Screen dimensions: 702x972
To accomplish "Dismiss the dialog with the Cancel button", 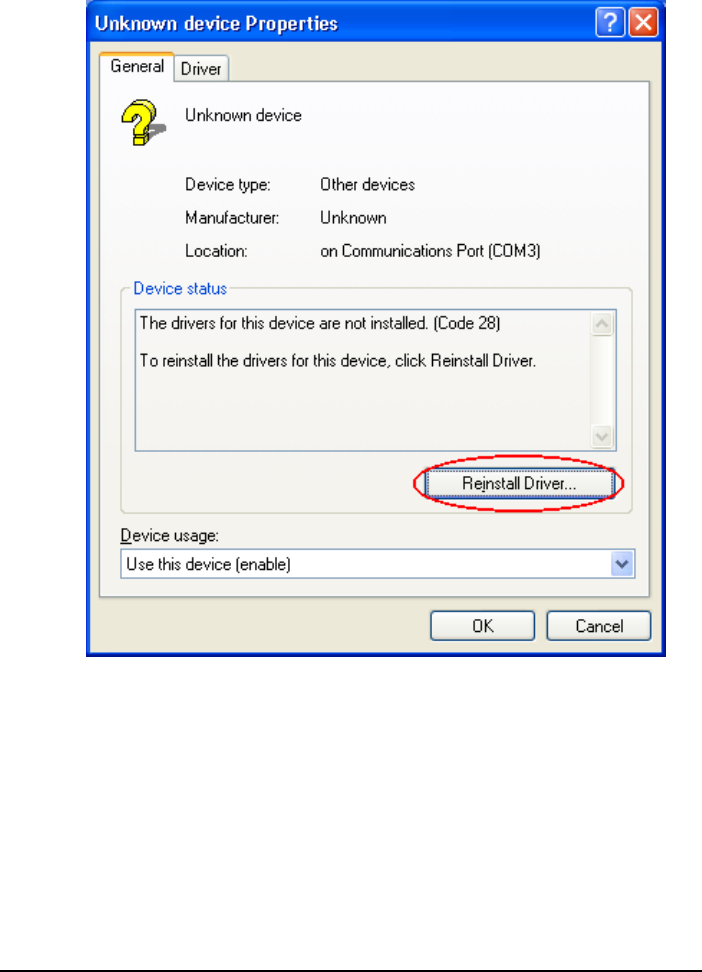I will click(598, 626).
